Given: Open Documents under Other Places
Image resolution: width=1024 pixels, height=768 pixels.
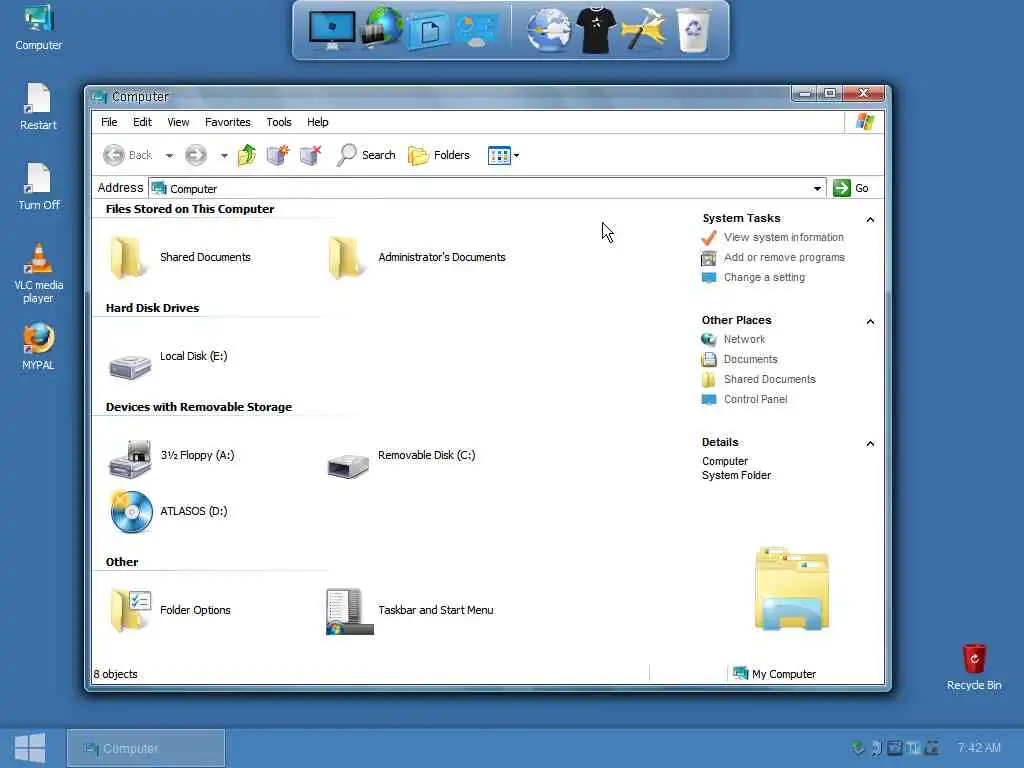Looking at the screenshot, I should point(740,359).
